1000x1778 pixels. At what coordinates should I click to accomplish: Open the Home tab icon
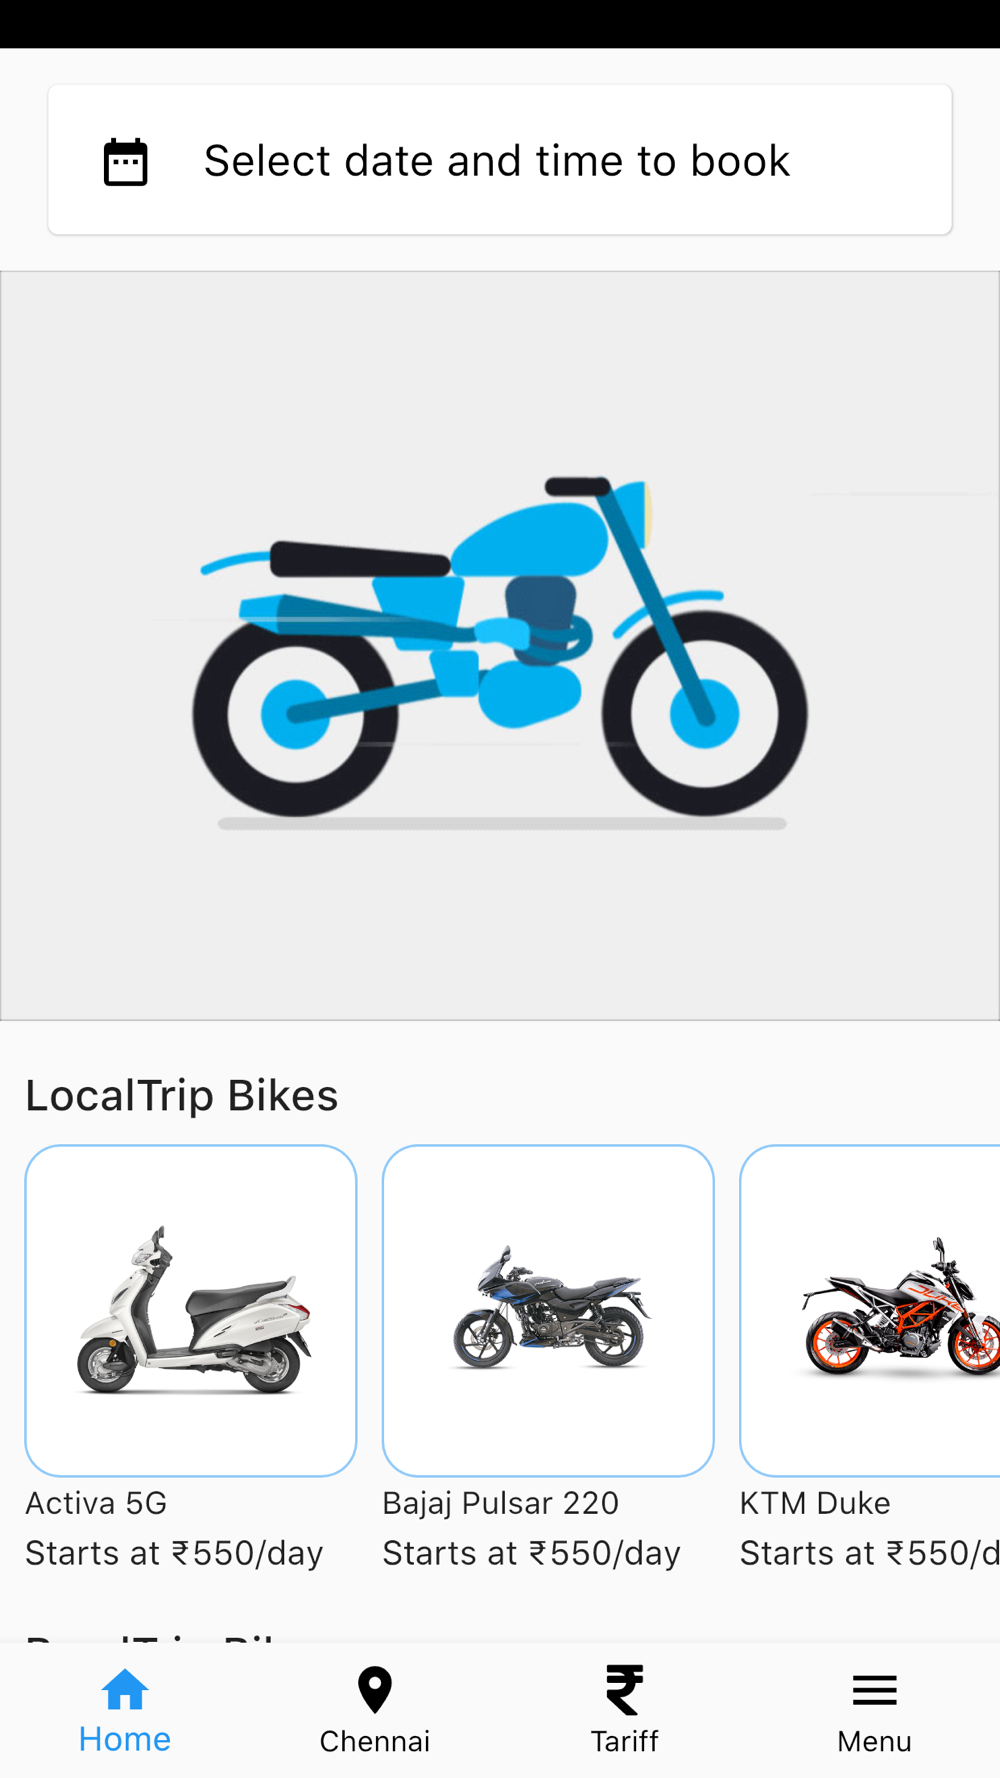(x=125, y=1690)
